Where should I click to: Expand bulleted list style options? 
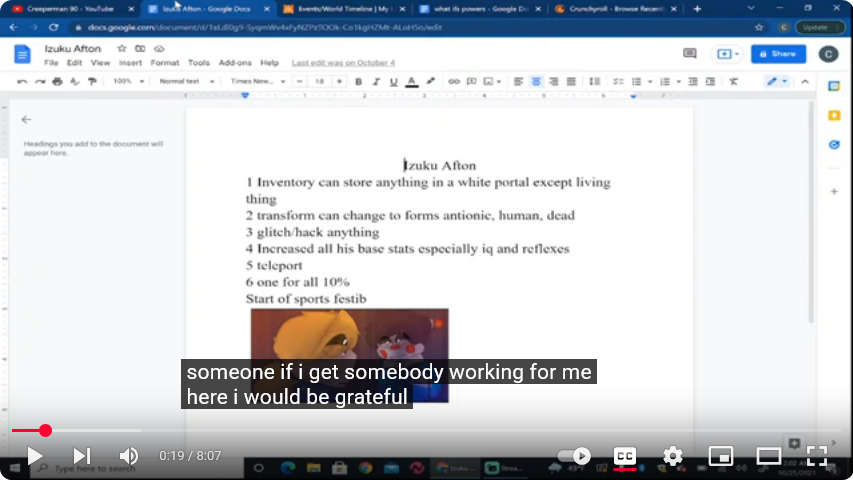[x=650, y=82]
